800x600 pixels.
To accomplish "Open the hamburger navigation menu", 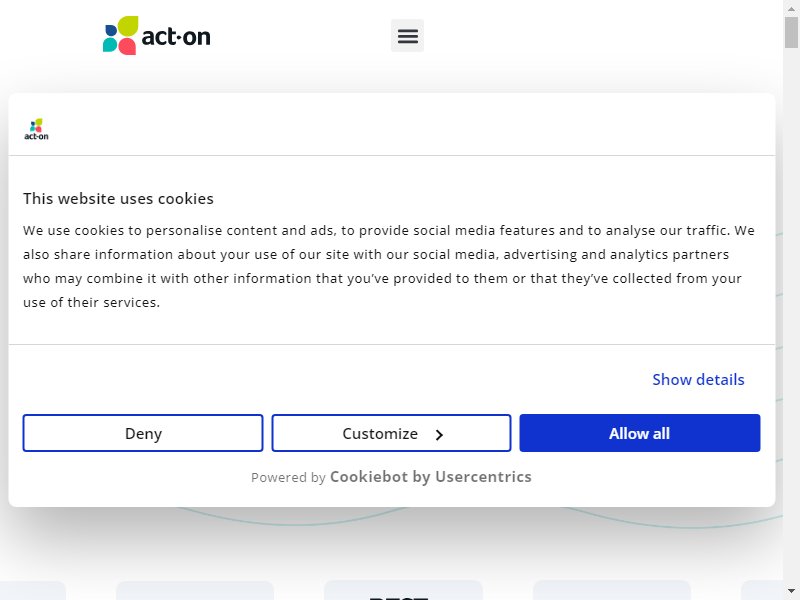I will tap(407, 36).
